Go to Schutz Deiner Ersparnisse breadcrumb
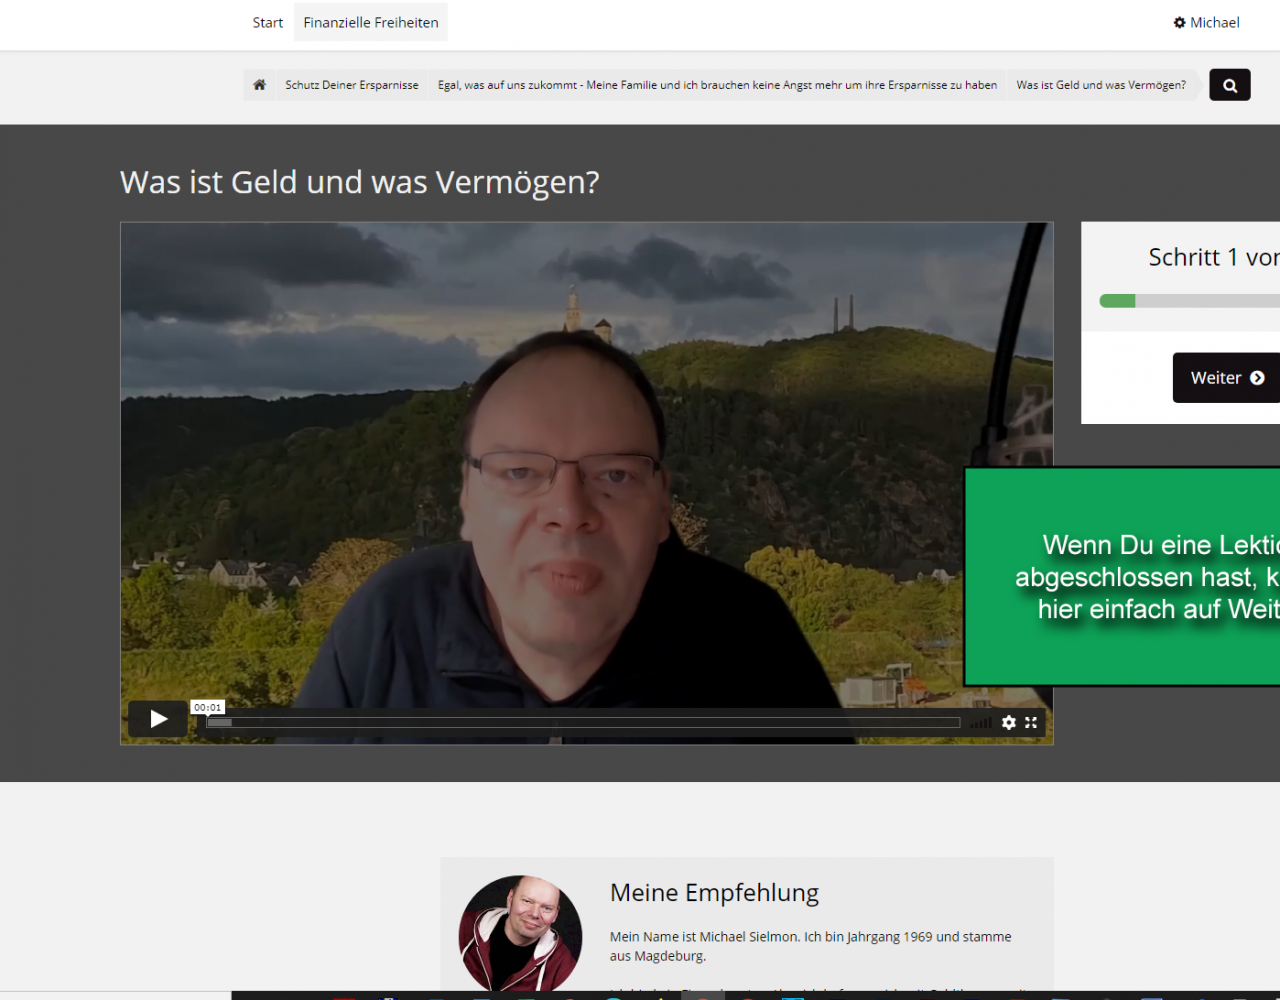This screenshot has height=1000, width=1280. click(x=351, y=85)
